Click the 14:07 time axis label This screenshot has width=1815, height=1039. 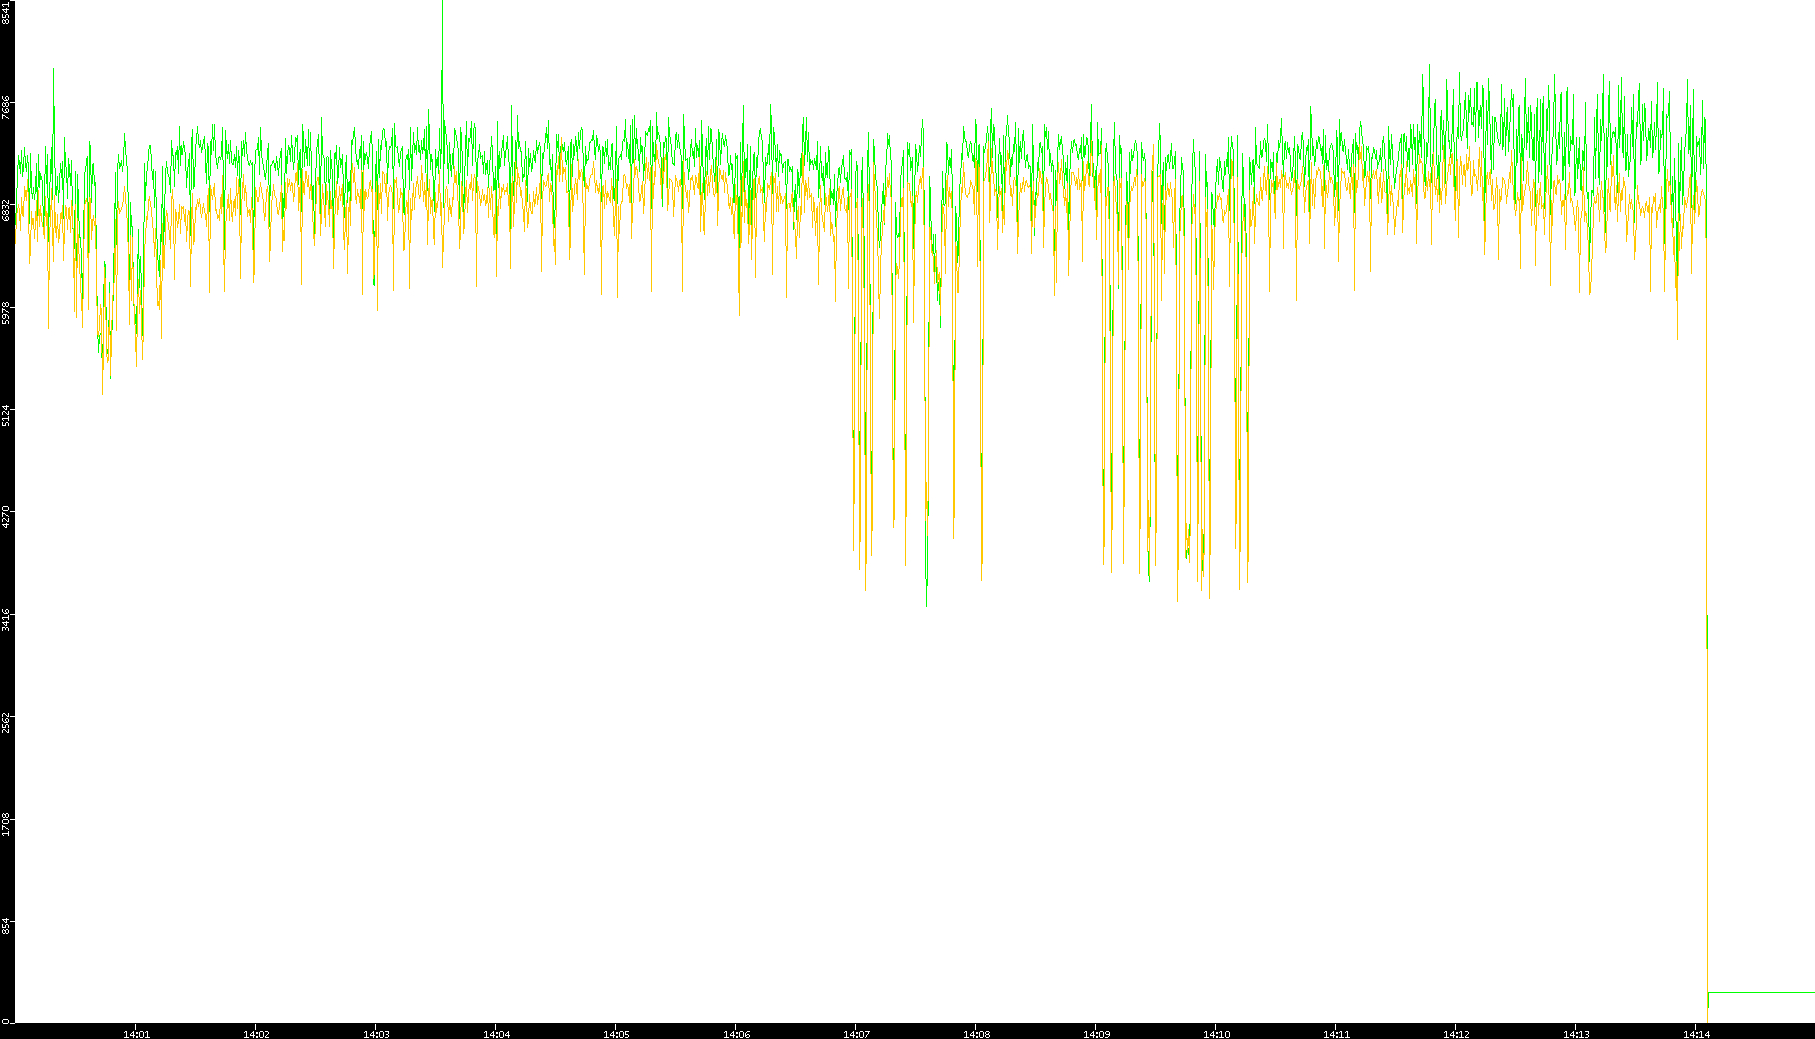[x=856, y=1034]
